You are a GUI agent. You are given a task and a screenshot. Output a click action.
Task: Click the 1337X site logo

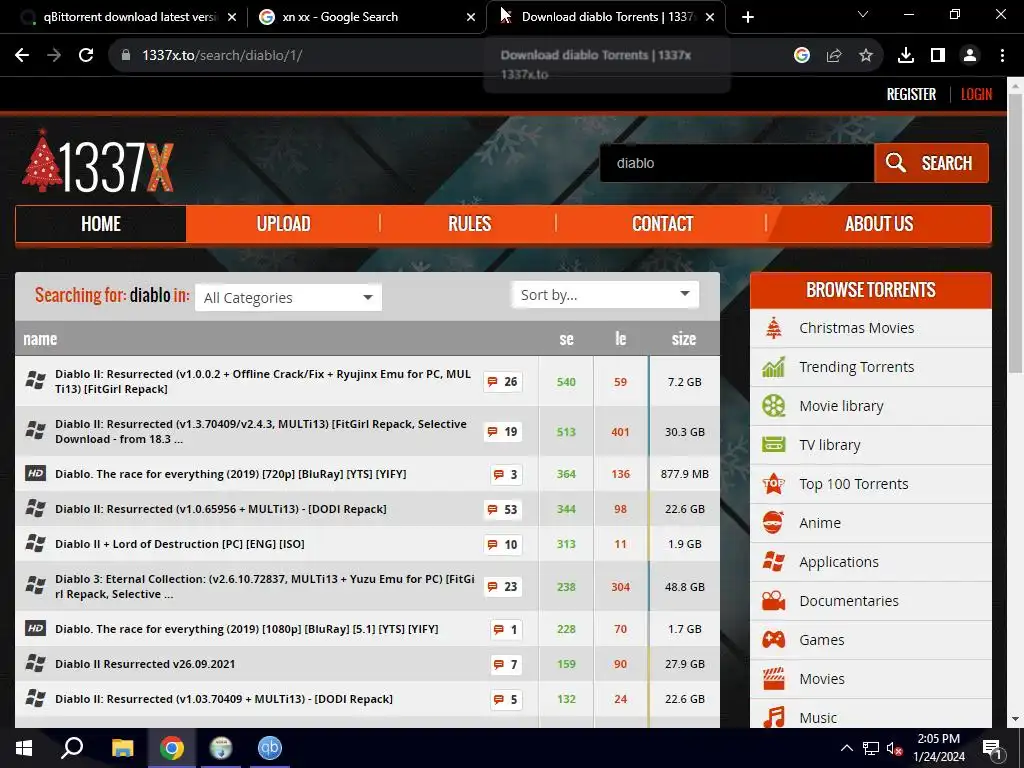pos(98,161)
